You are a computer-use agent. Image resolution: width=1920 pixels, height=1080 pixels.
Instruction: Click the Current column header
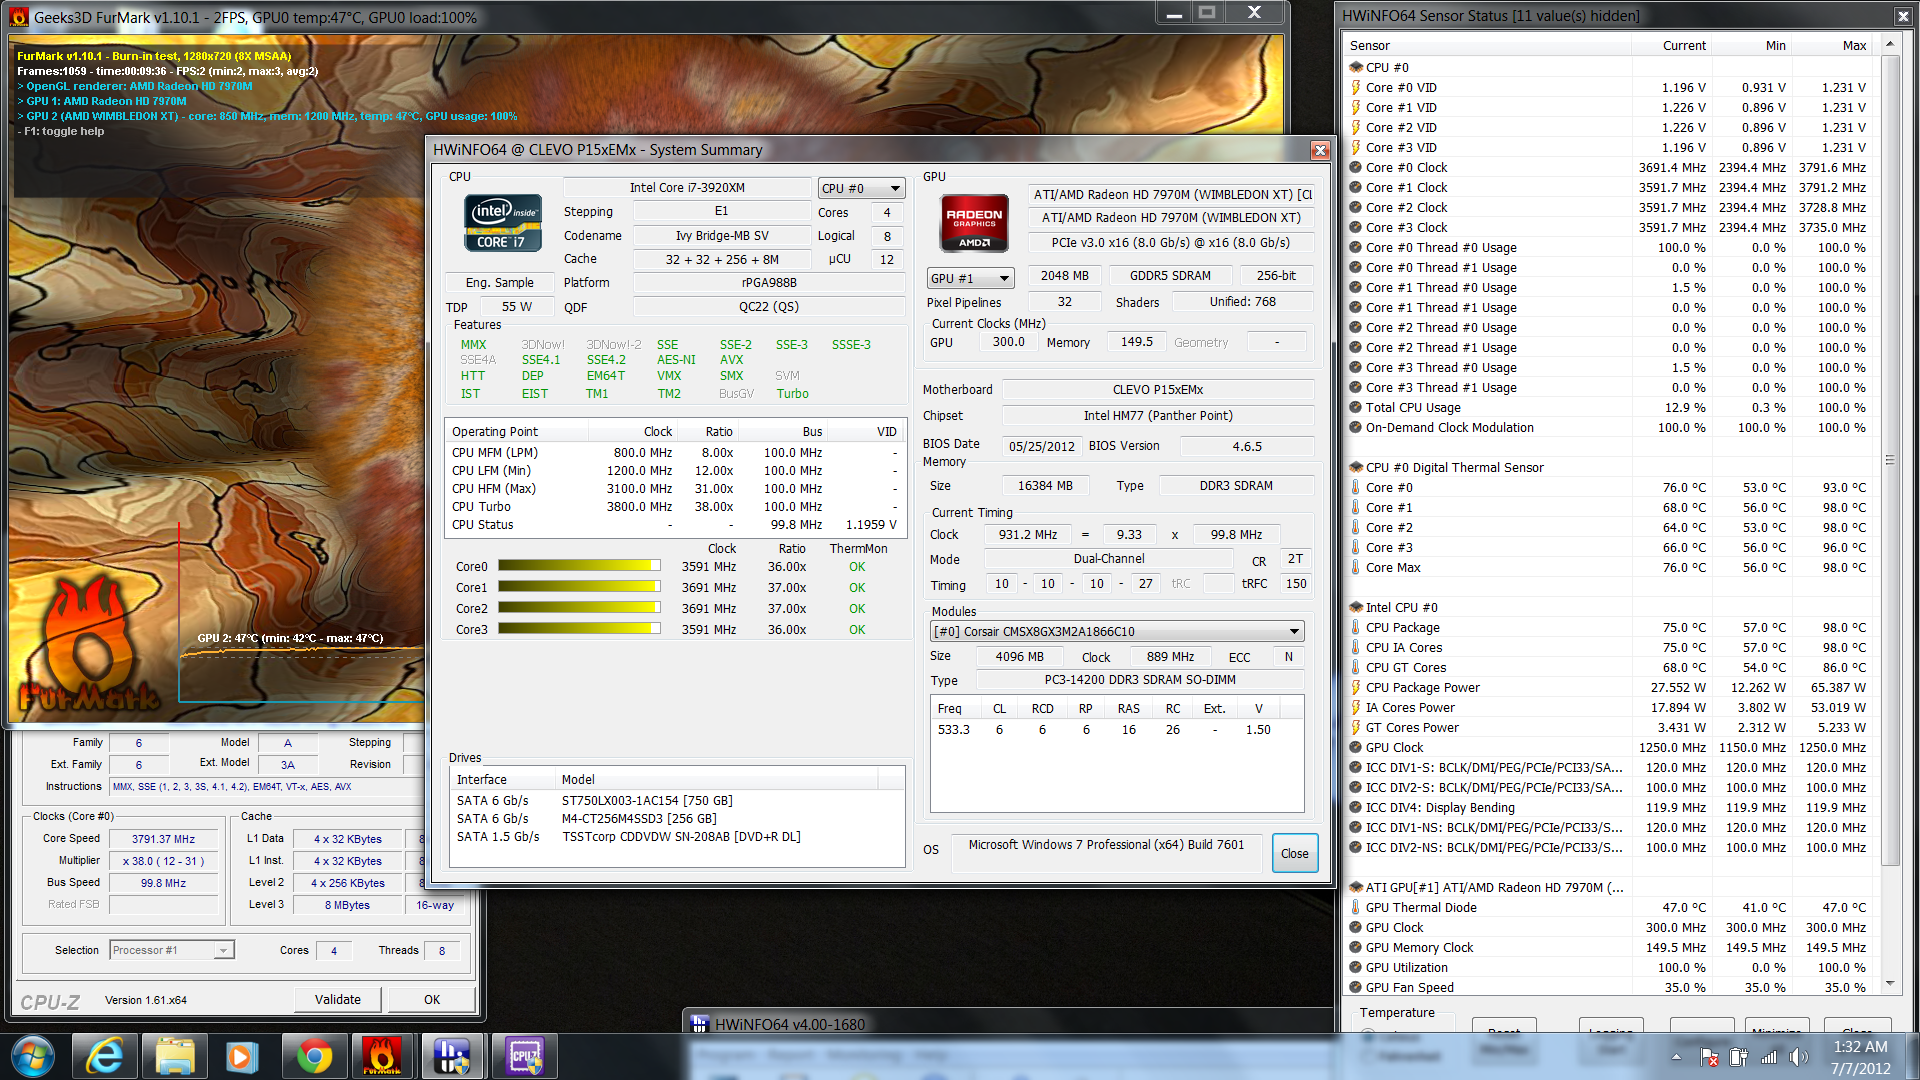coord(1672,45)
